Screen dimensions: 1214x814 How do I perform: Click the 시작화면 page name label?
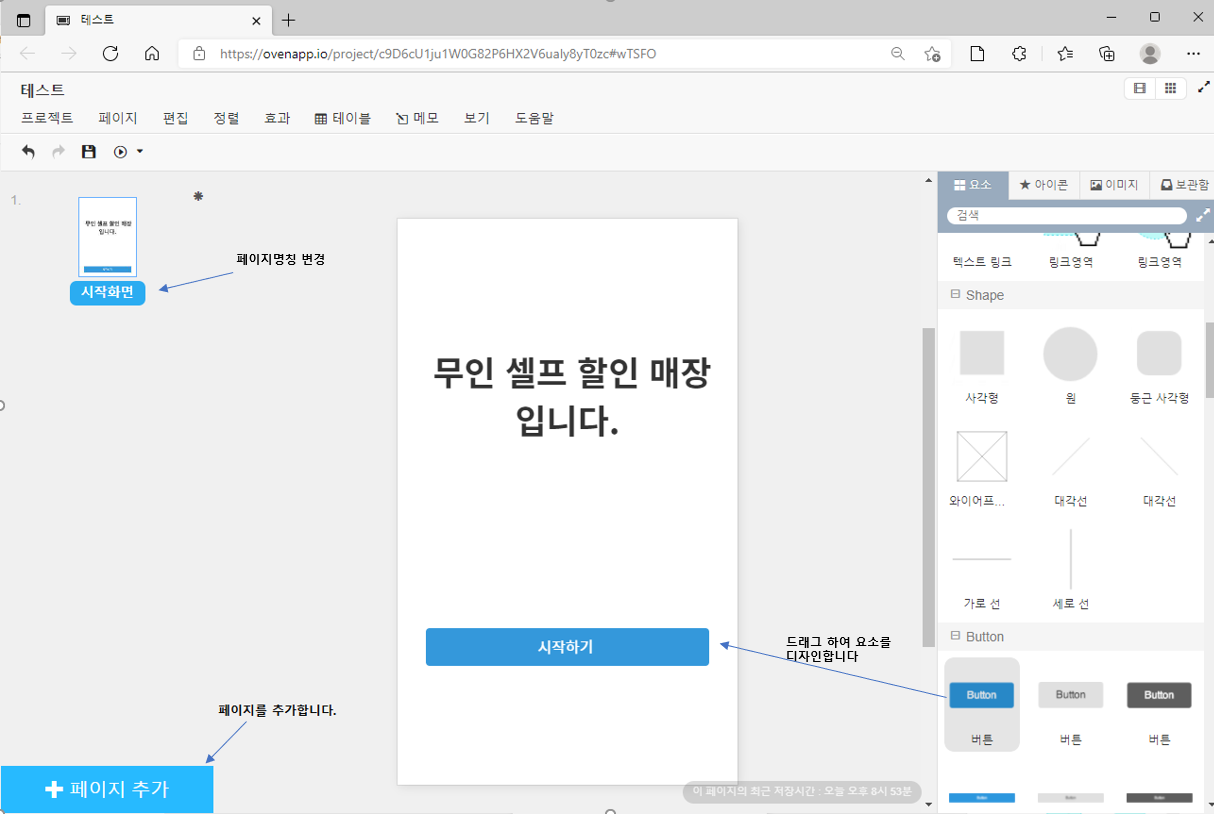(107, 292)
